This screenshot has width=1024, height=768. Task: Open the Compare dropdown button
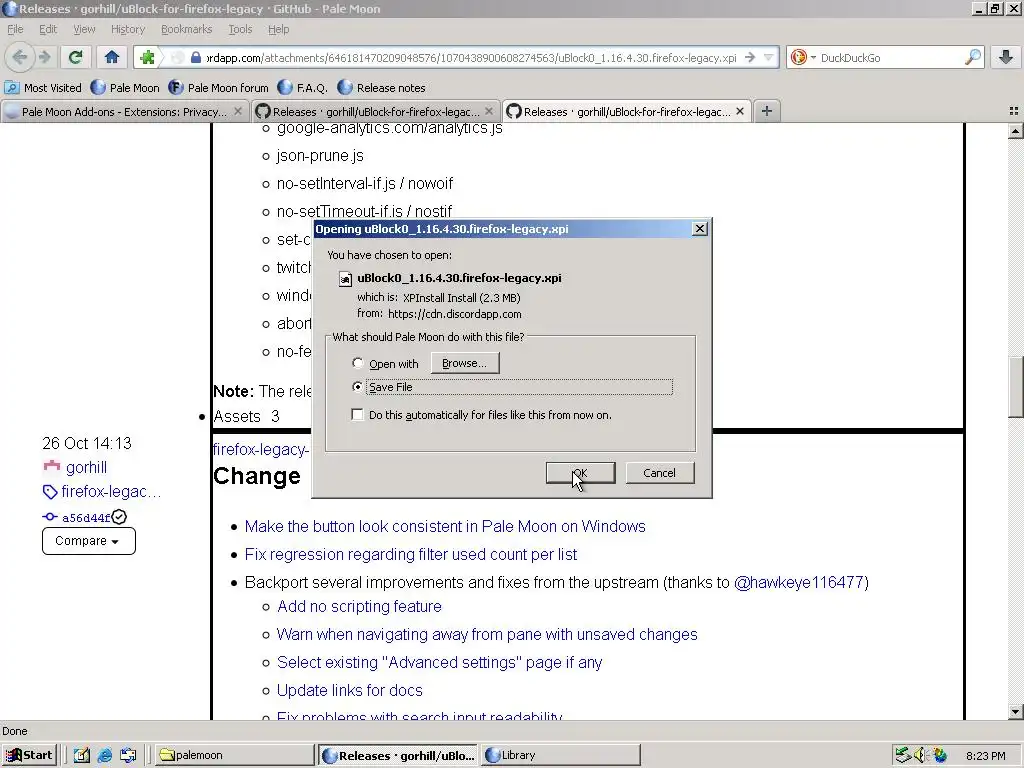[88, 541]
